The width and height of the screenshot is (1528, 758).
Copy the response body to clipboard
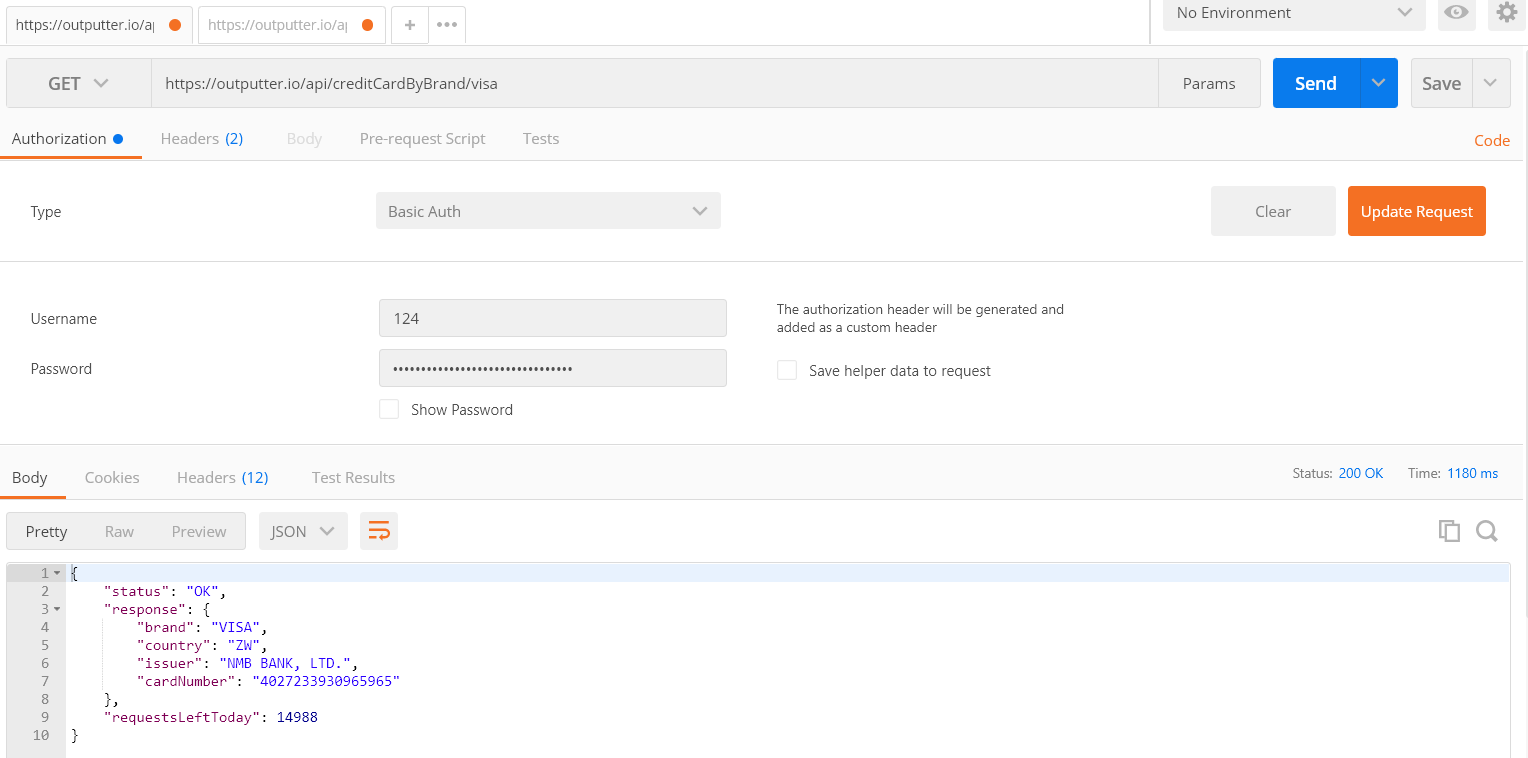(1449, 530)
